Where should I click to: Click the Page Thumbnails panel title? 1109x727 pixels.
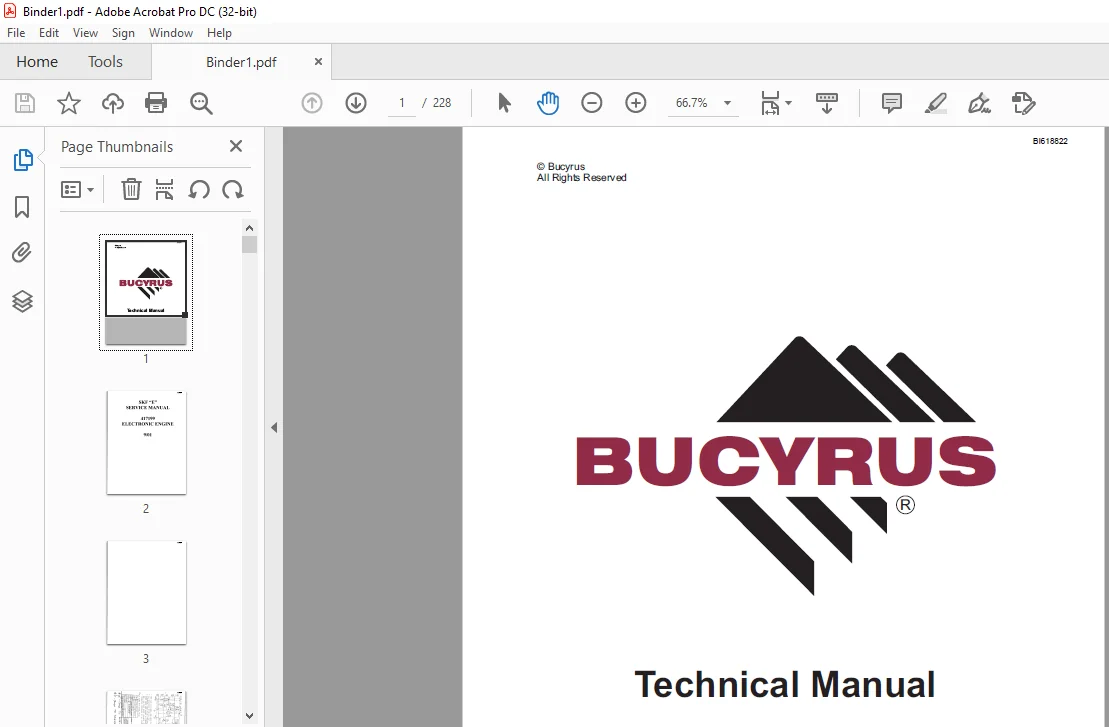point(117,146)
